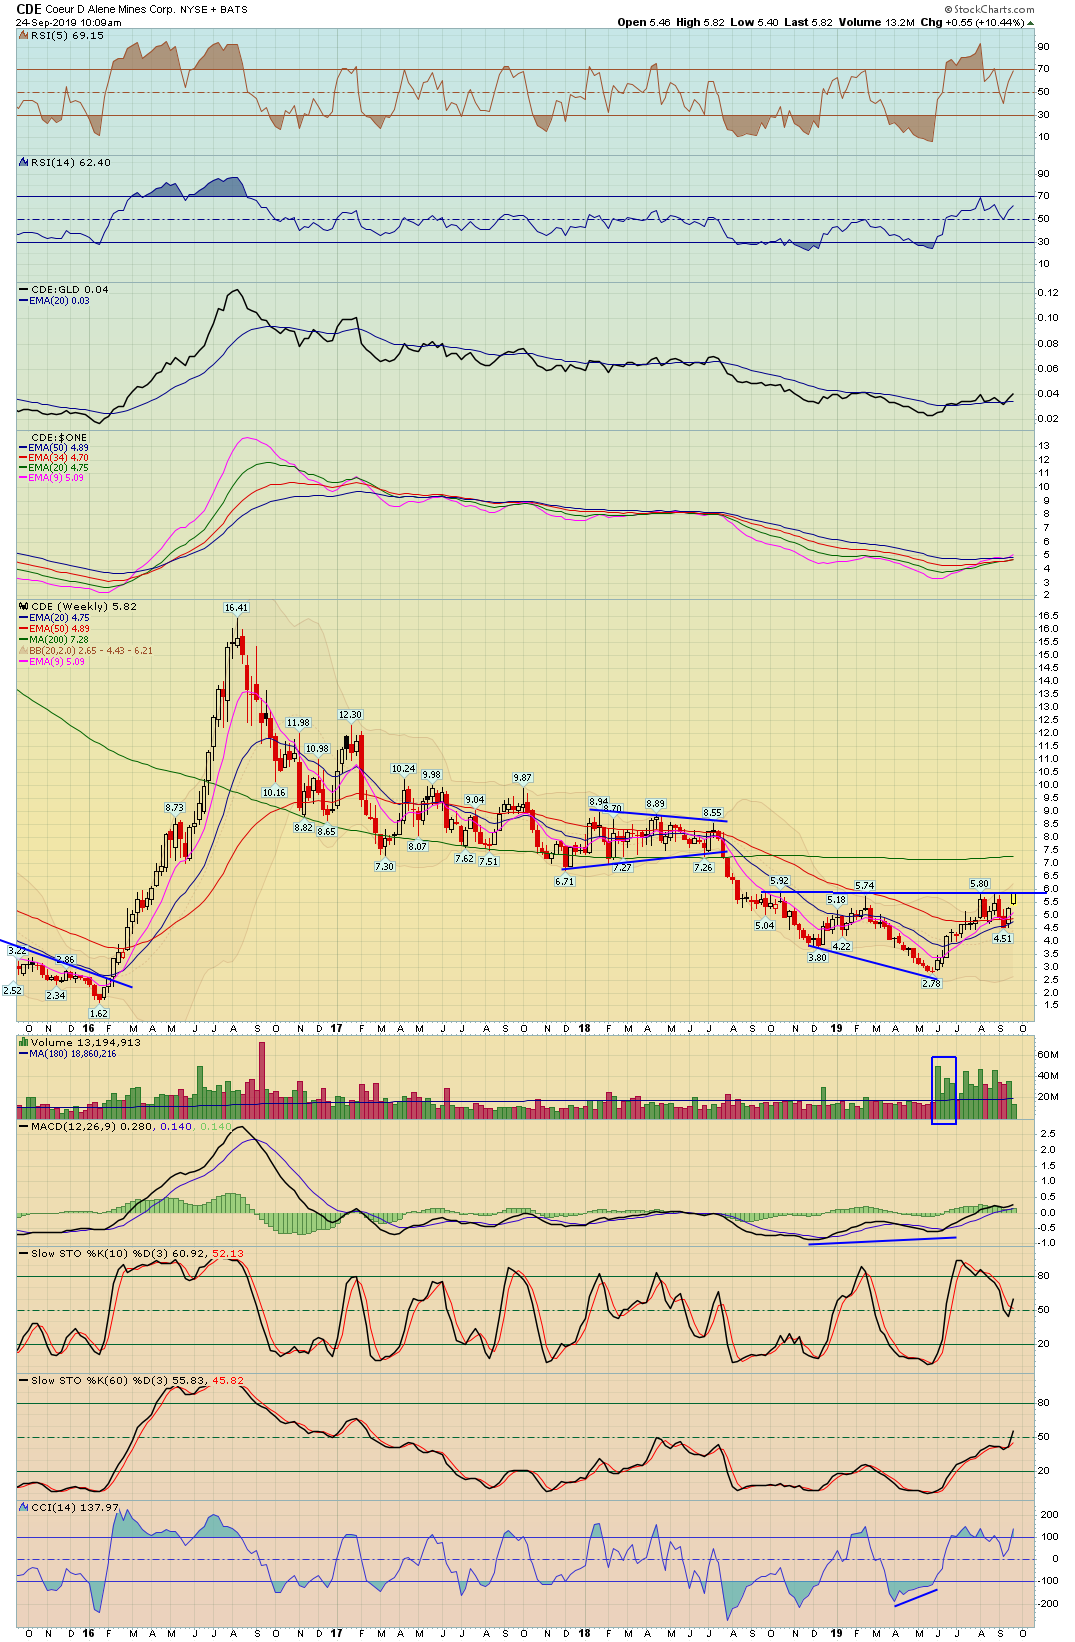This screenshot has width=1075, height=1642.
Task: Click the 5.74 price label
Action: (x=865, y=885)
